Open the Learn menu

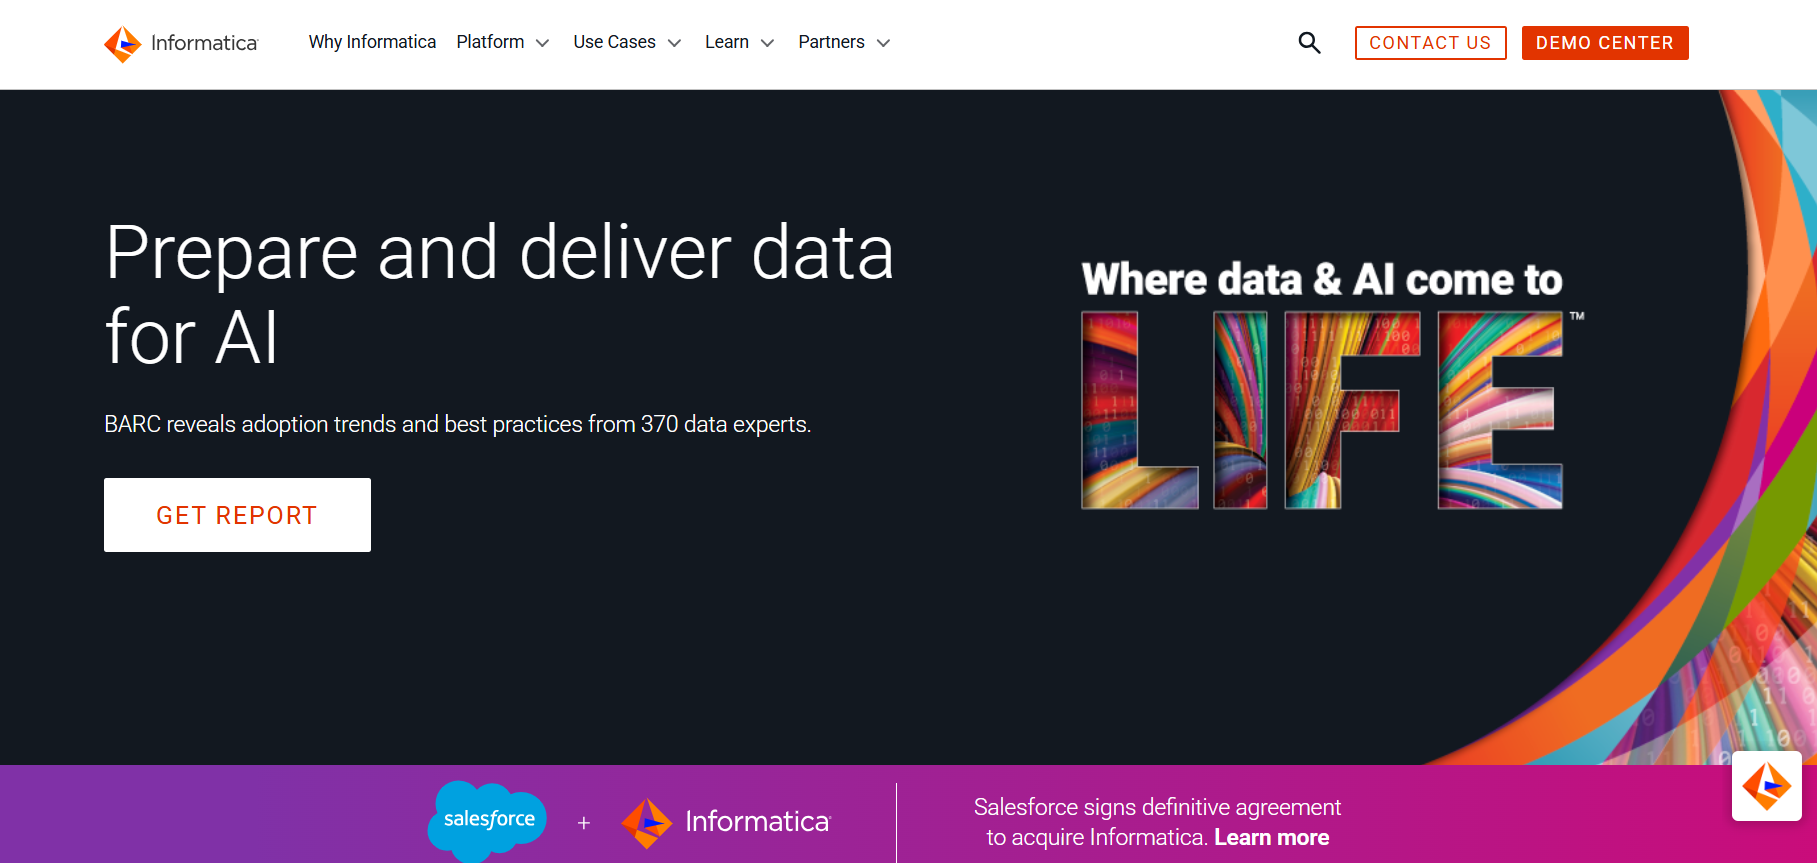[x=727, y=42]
